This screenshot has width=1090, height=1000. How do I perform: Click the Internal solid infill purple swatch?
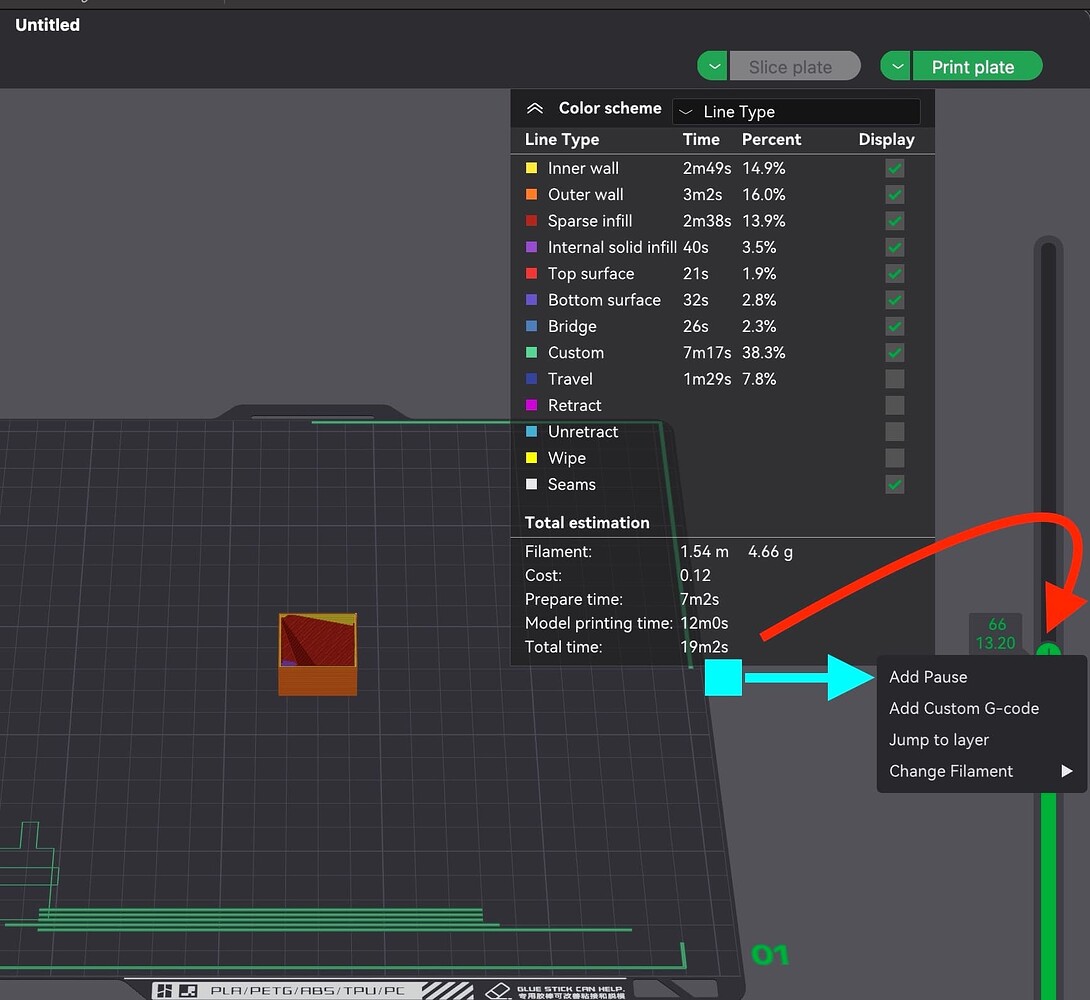(x=531, y=247)
